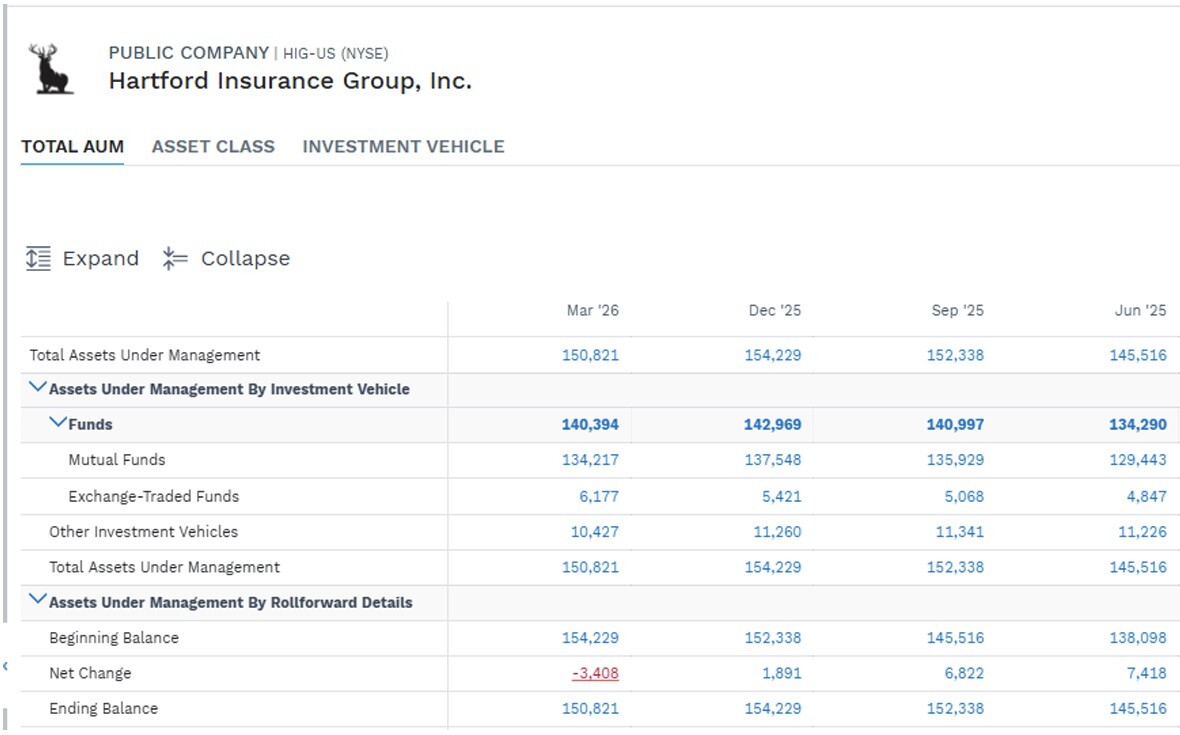Click the Expand button label
The height and width of the screenshot is (735, 1180).
[101, 258]
